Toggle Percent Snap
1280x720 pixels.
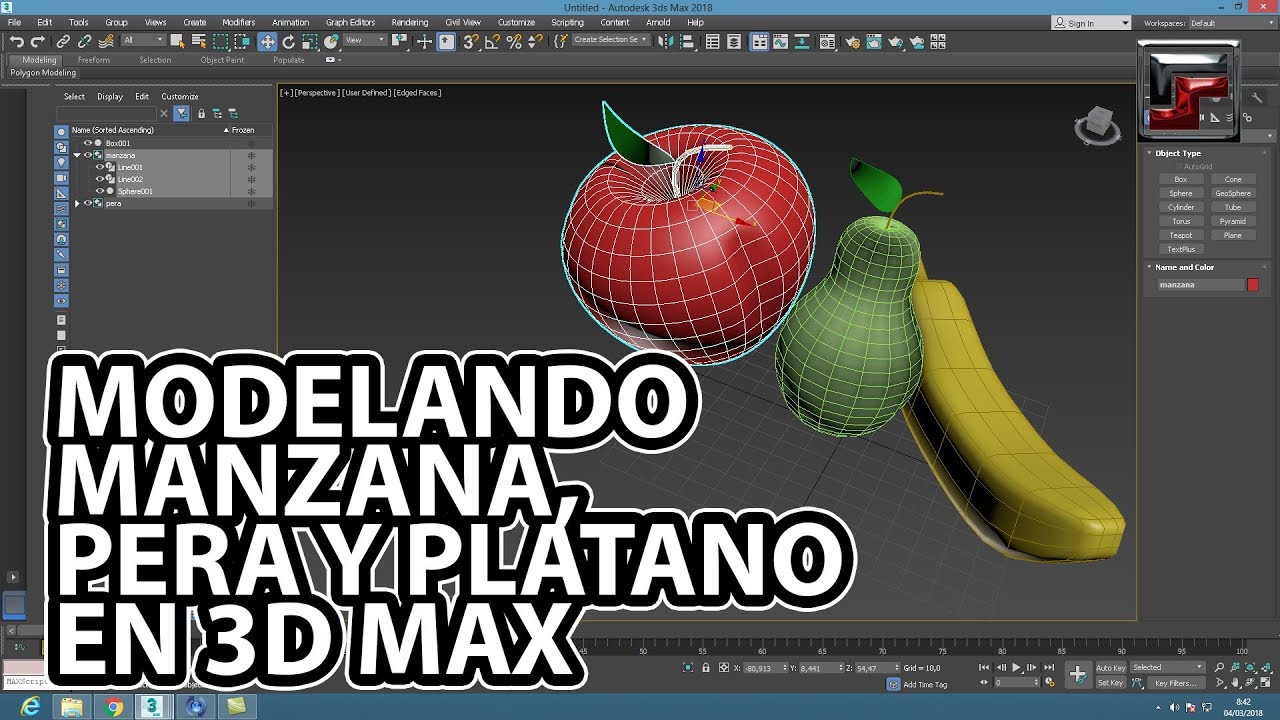click(x=514, y=41)
